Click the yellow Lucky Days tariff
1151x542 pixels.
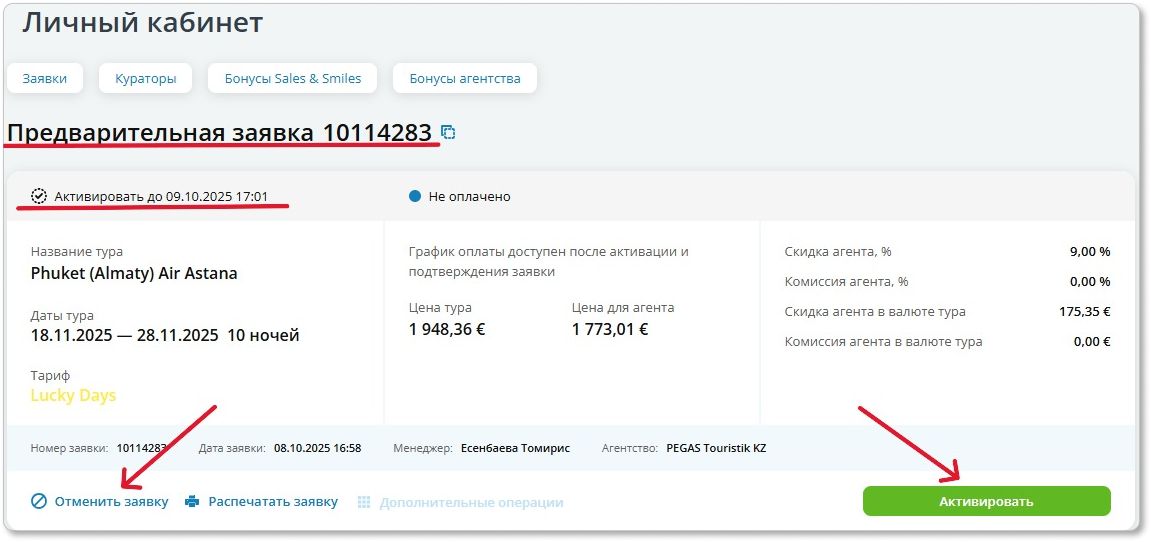[x=73, y=395]
